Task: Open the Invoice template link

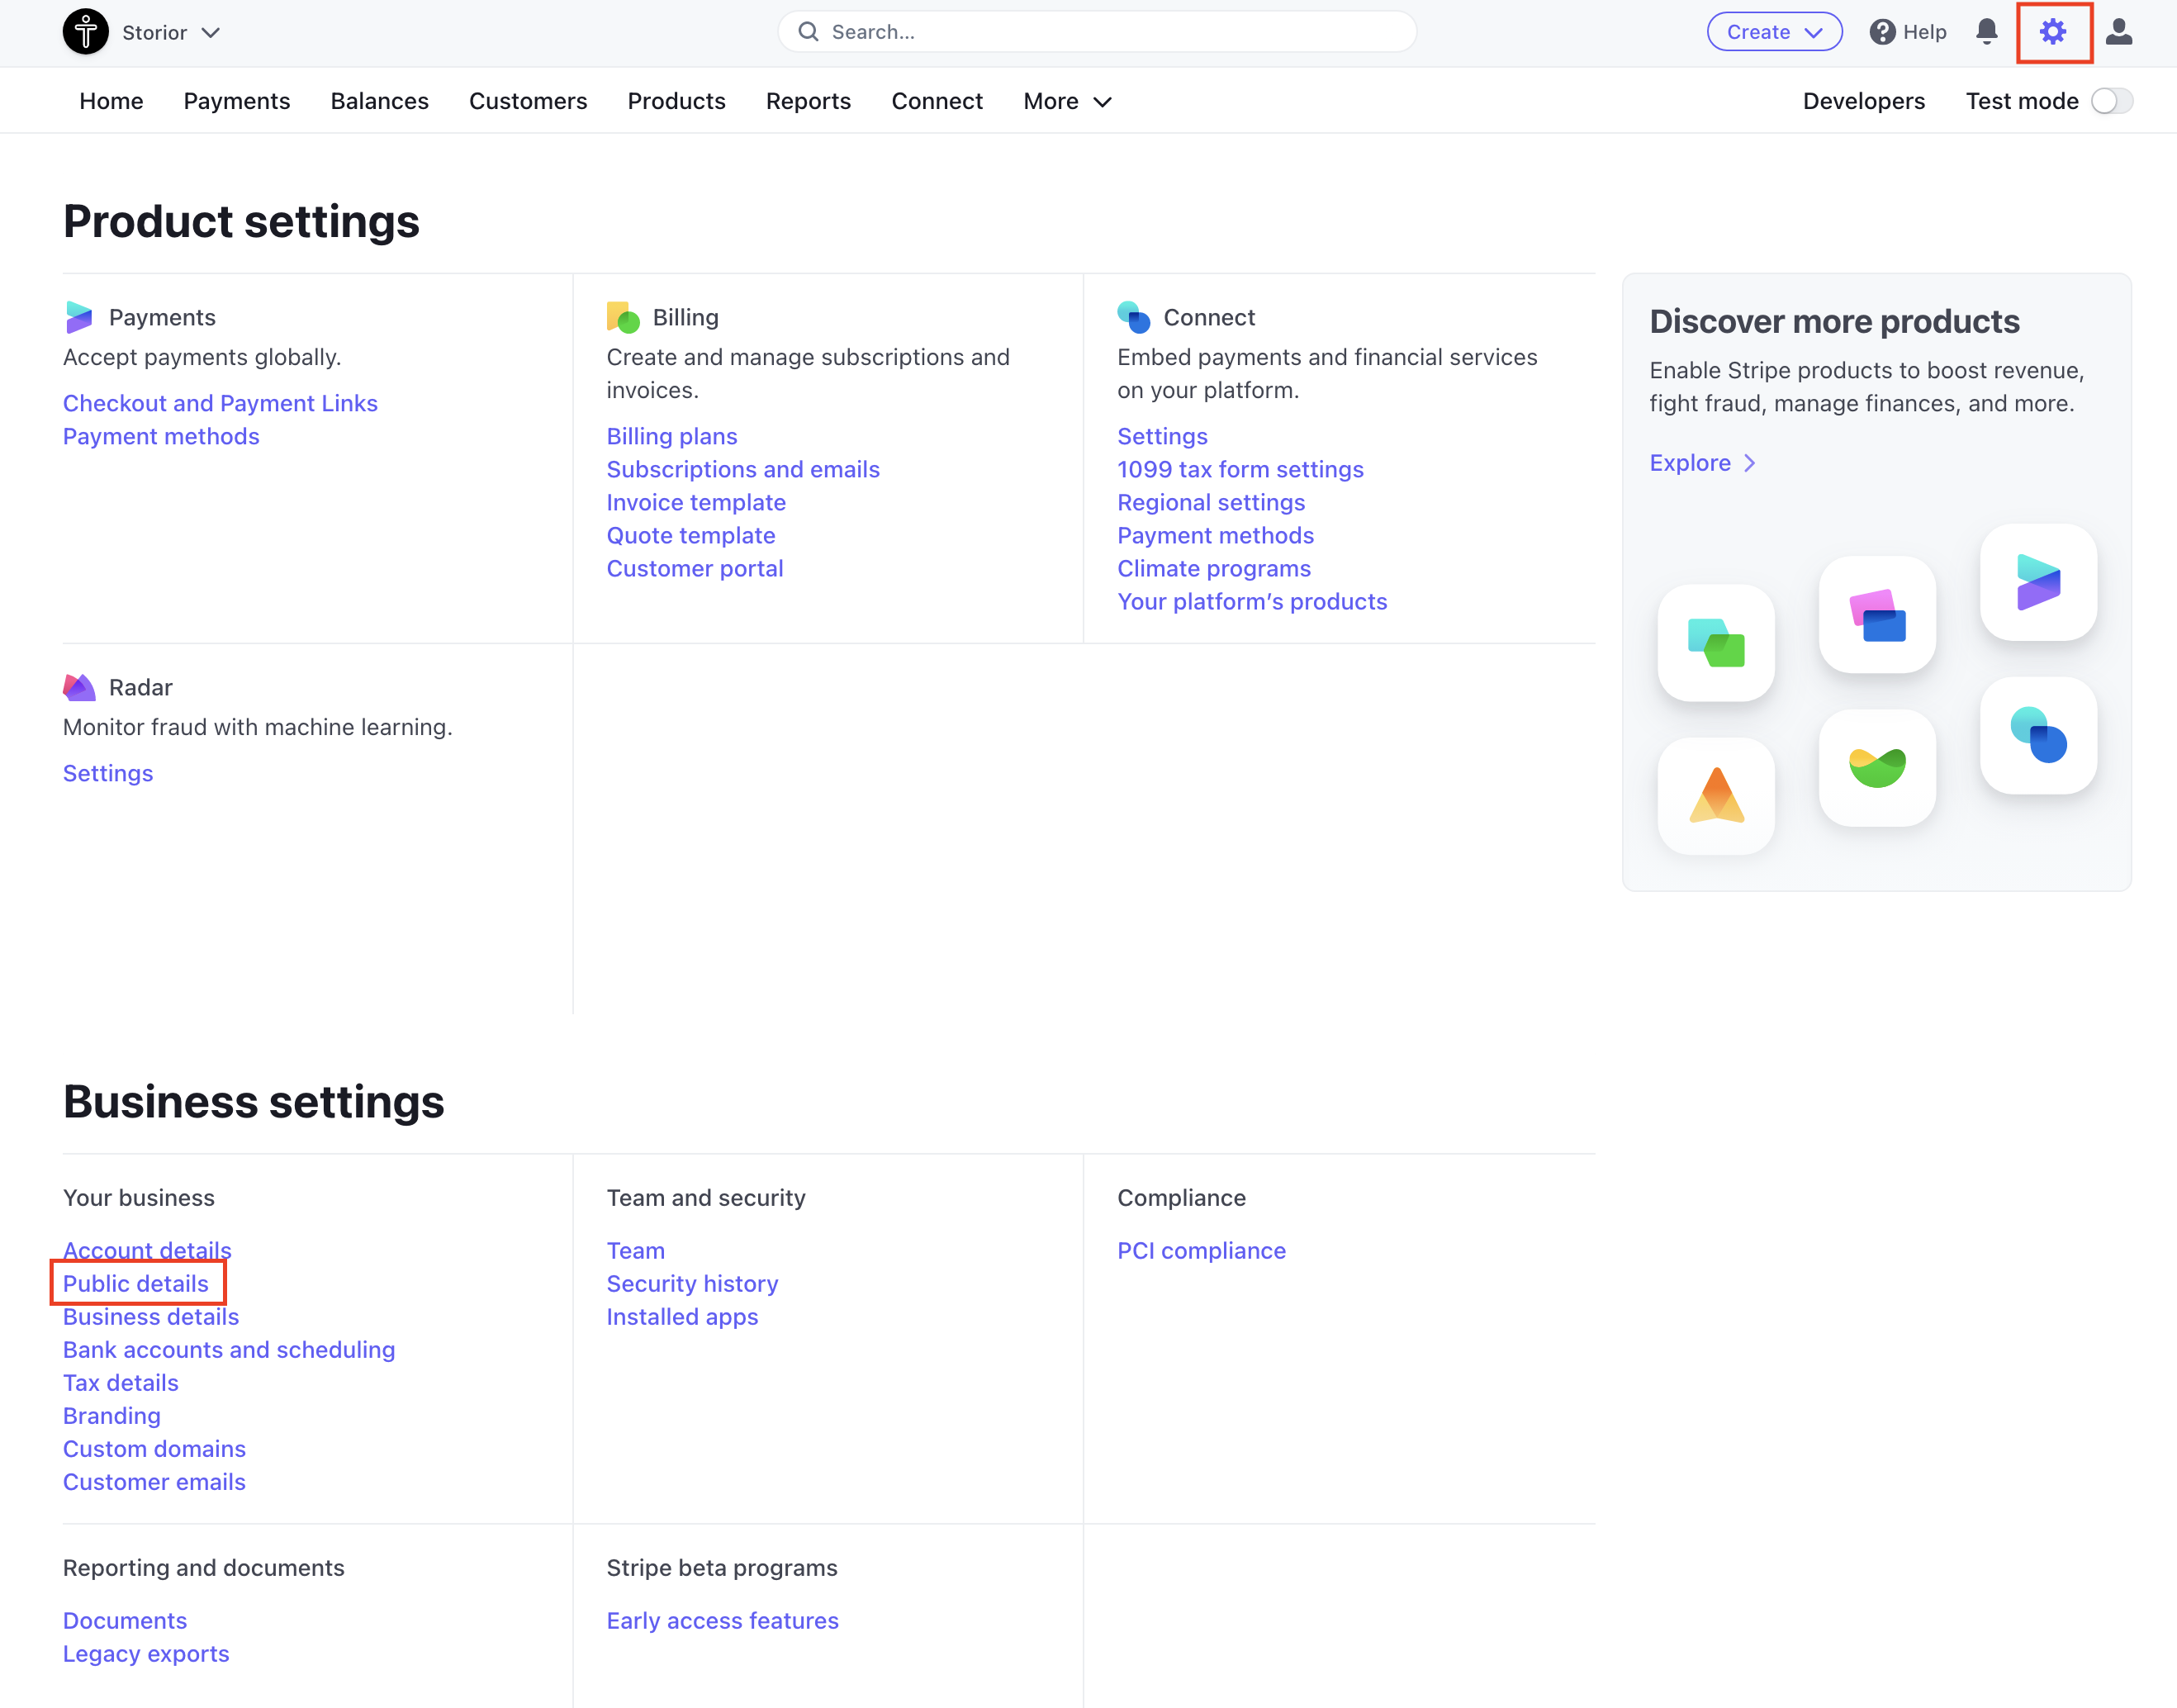Action: [x=695, y=502]
